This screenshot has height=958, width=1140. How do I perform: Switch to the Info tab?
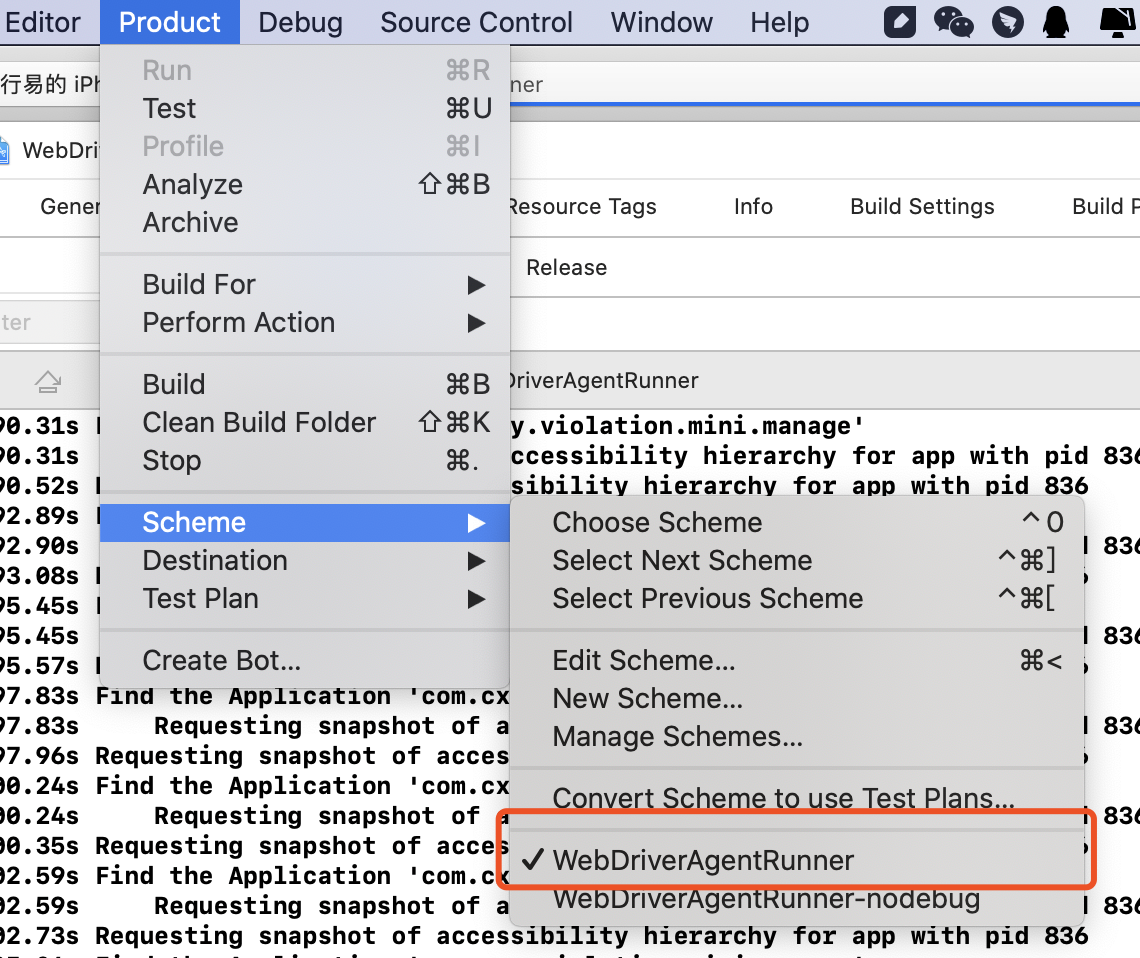pyautogui.click(x=753, y=206)
